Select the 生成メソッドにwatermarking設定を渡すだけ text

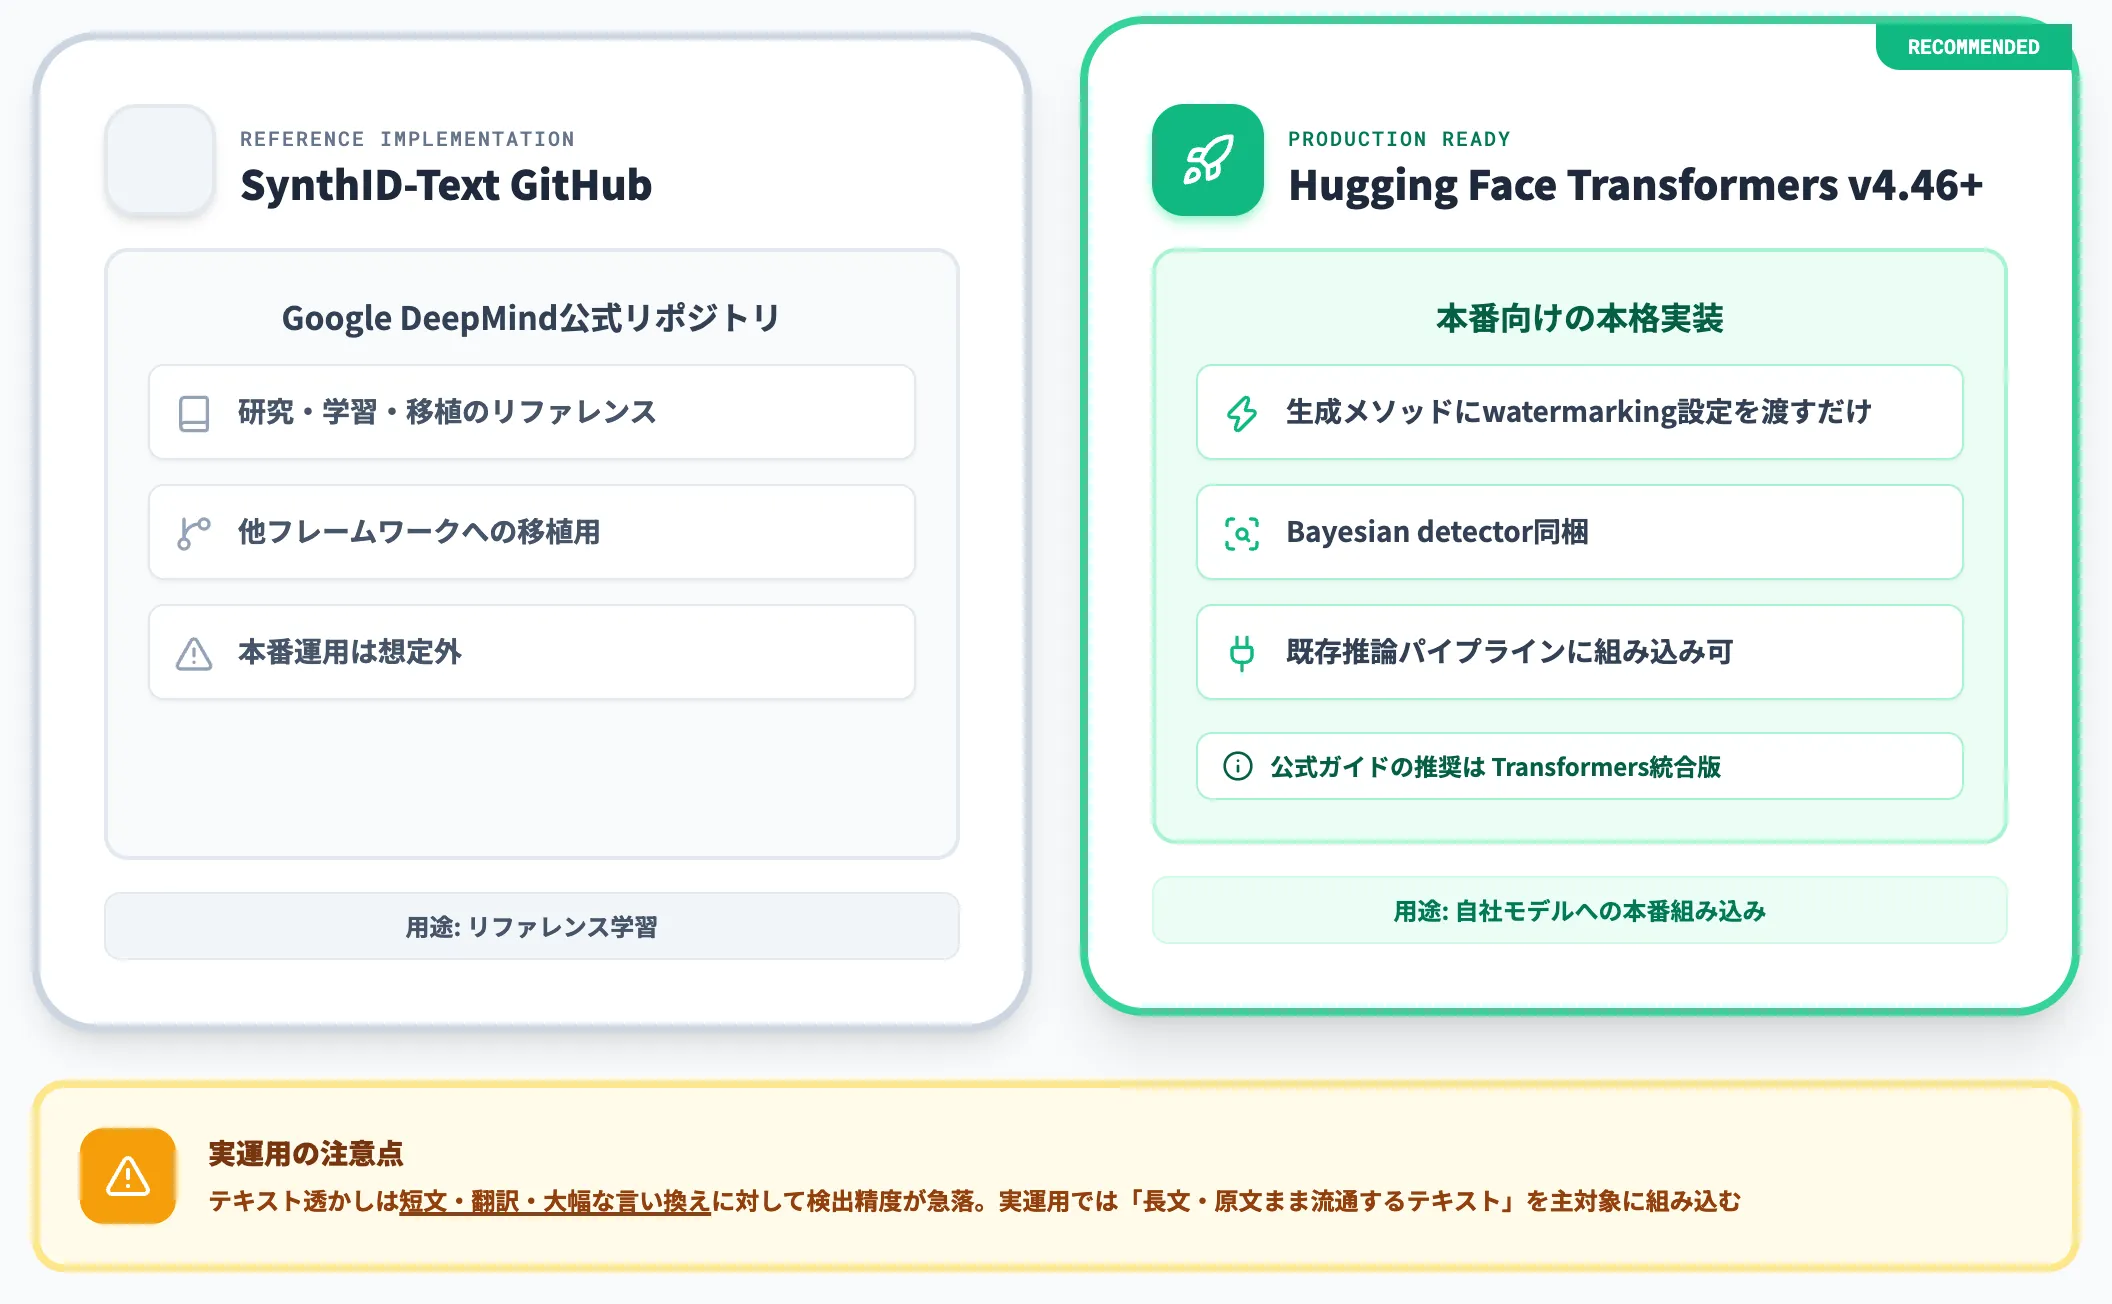[1579, 412]
